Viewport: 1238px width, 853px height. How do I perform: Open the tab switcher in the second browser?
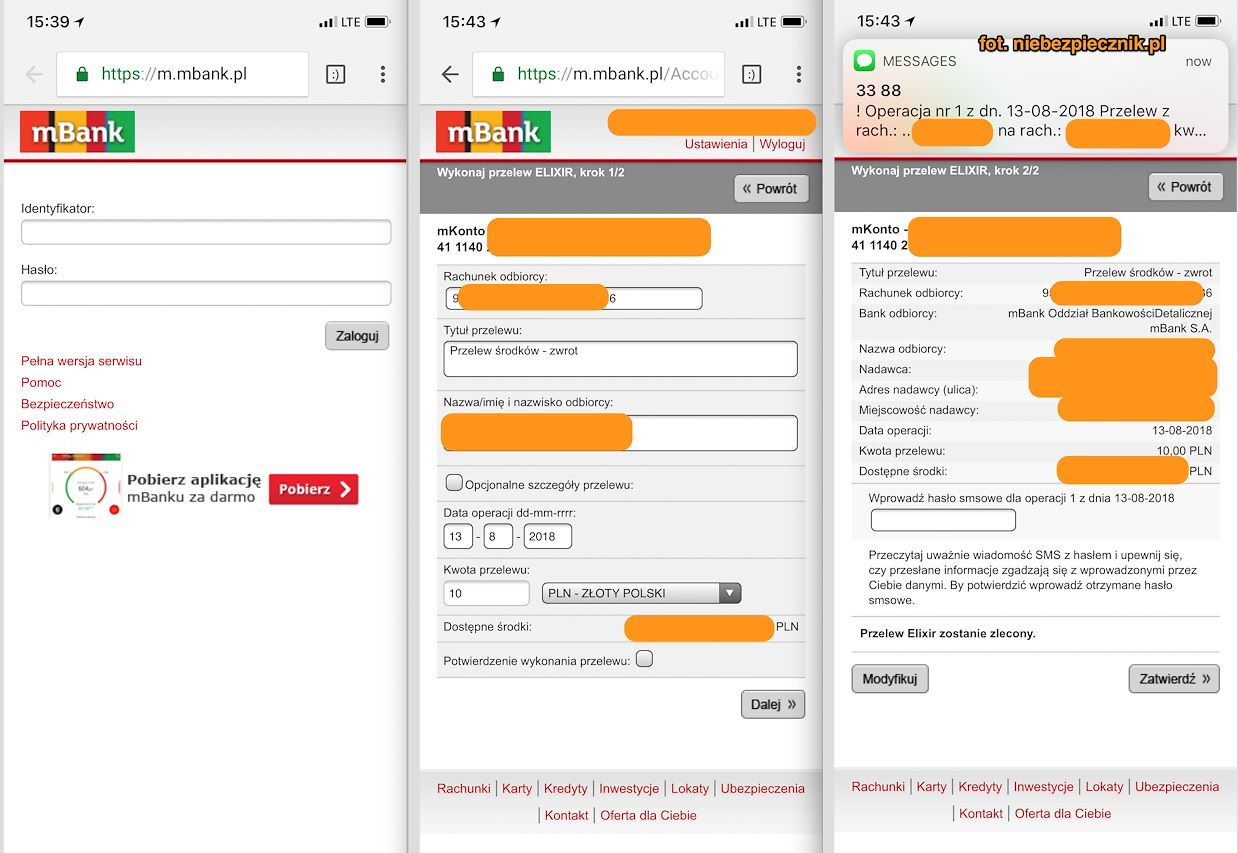(x=752, y=74)
